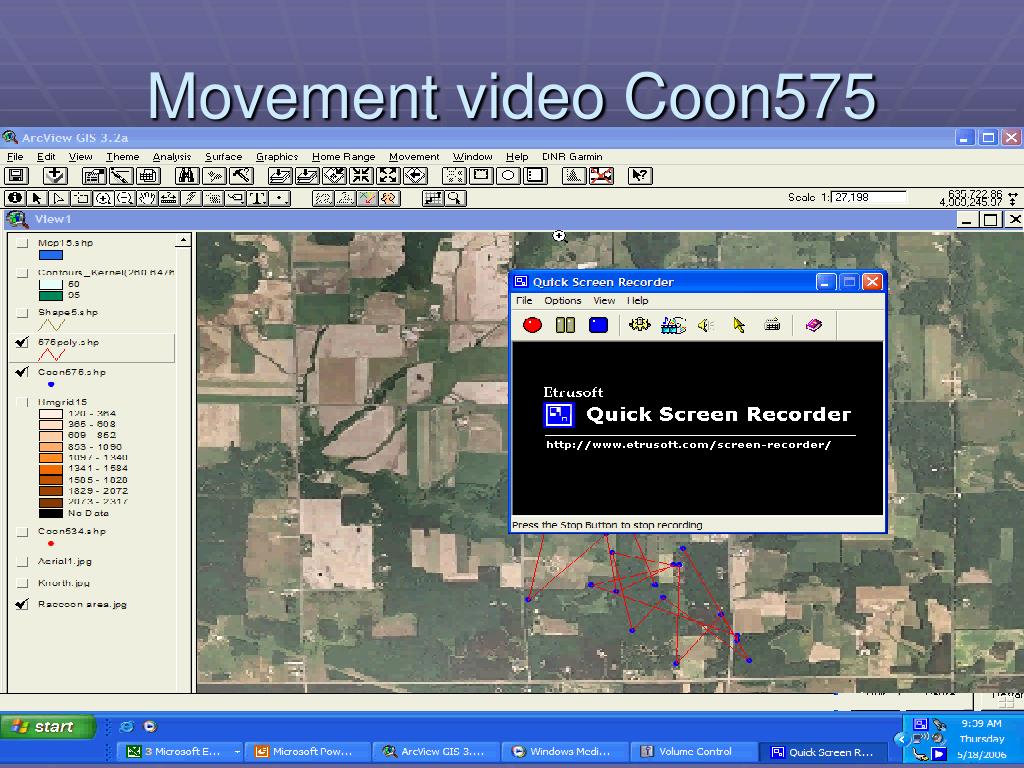Enable the Knorth.jpg theme checkbox
Screen dimensions: 1024x768
click(22, 583)
